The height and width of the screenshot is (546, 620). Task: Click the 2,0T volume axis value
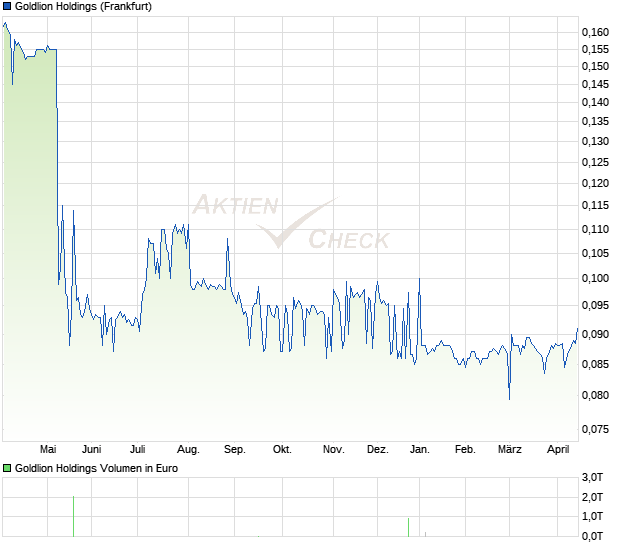point(592,497)
